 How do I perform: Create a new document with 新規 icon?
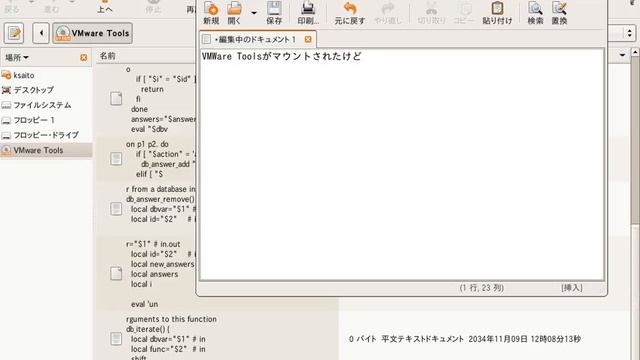(211, 13)
